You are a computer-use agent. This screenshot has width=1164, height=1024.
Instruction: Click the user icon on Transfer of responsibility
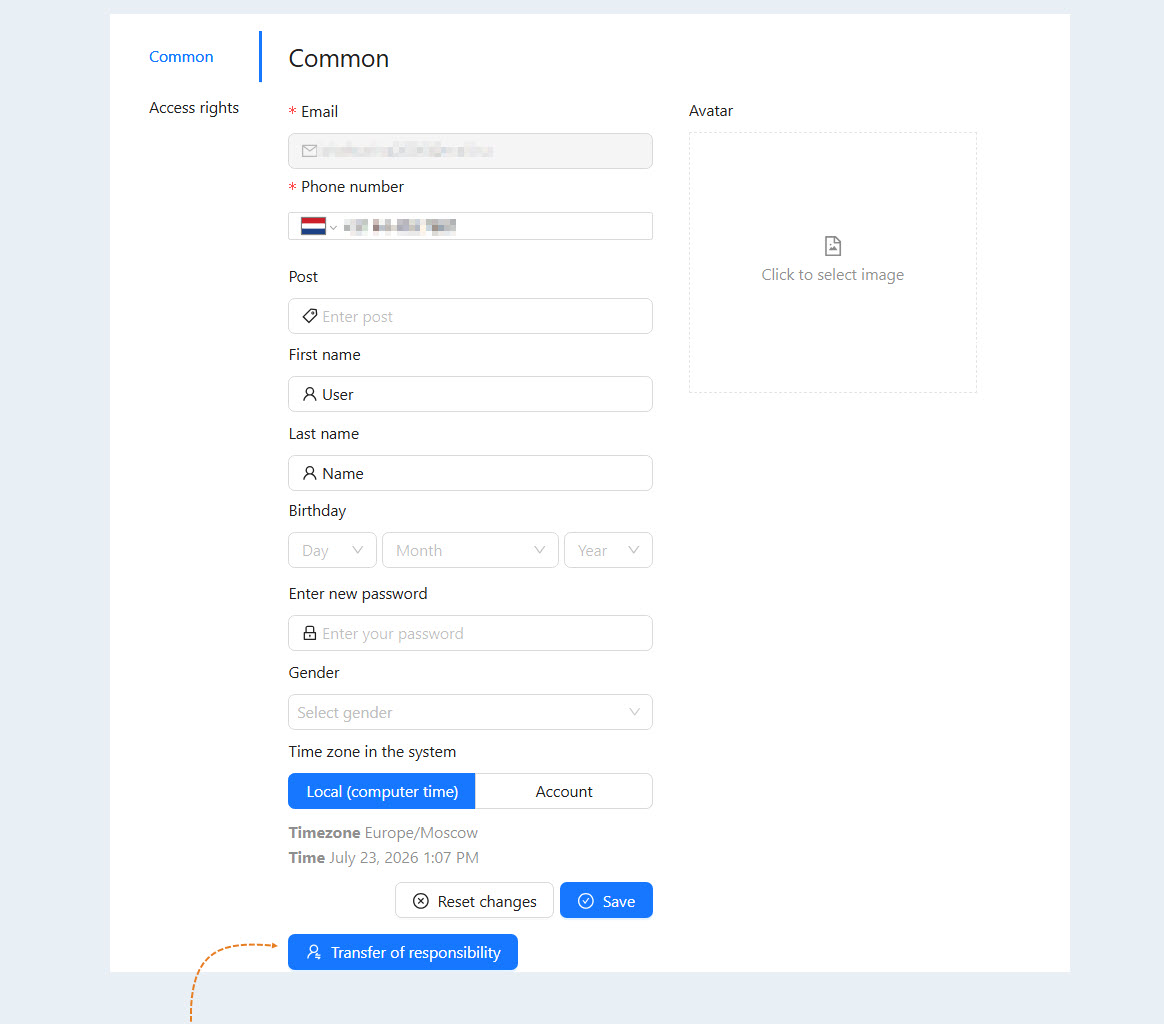pyautogui.click(x=314, y=952)
